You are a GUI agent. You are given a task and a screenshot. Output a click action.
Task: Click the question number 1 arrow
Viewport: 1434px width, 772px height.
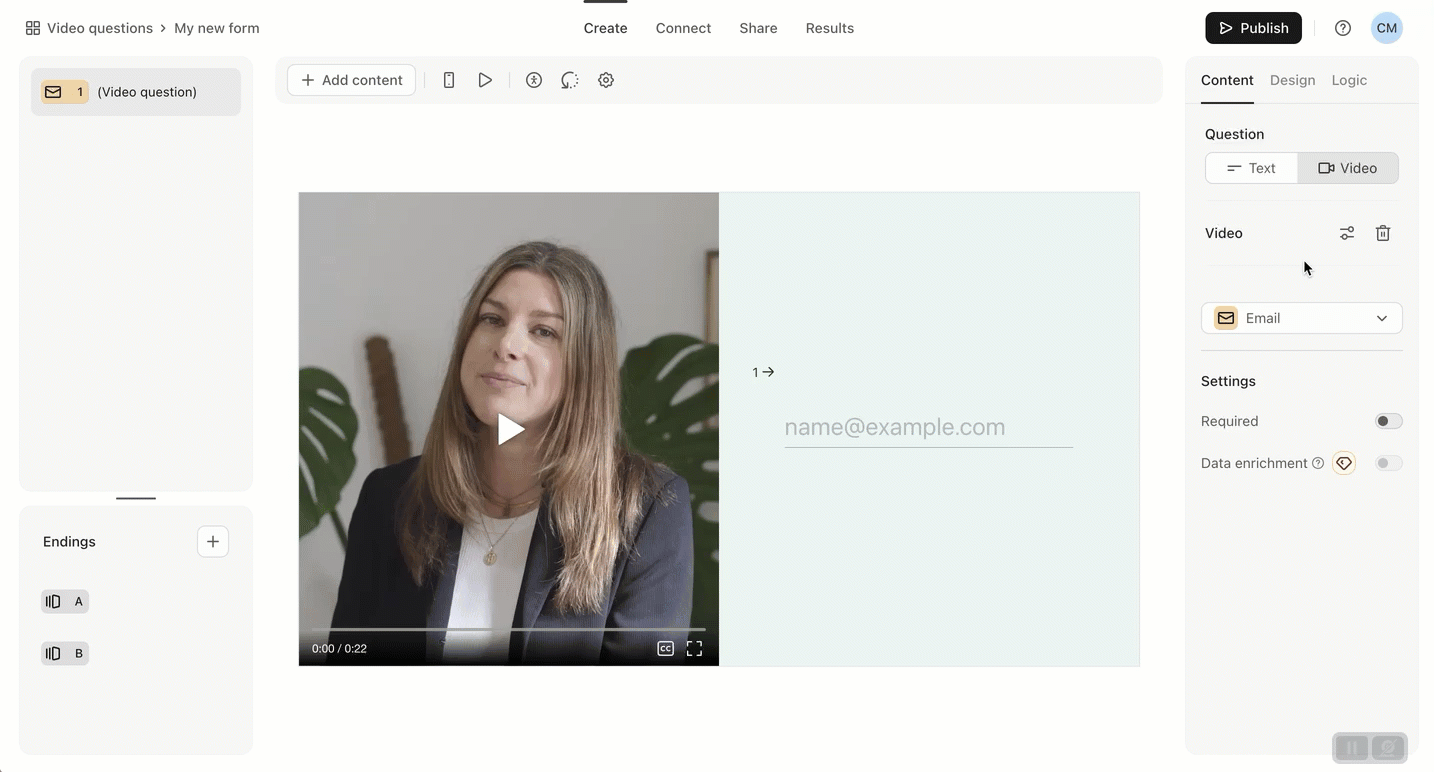(x=764, y=372)
